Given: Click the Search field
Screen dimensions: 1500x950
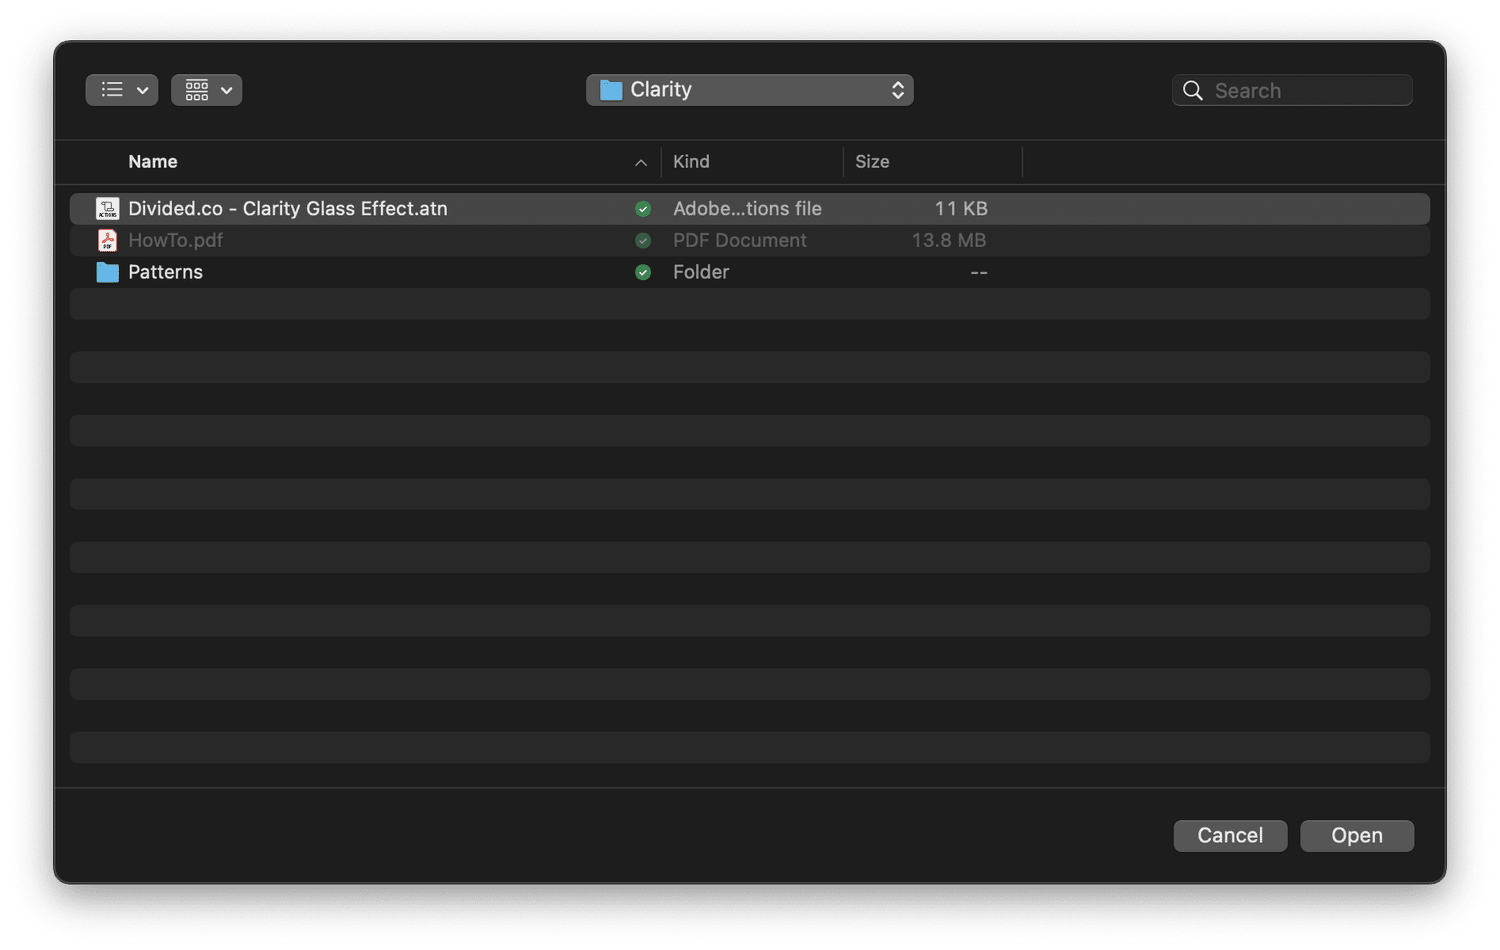Looking at the screenshot, I should click(1292, 90).
